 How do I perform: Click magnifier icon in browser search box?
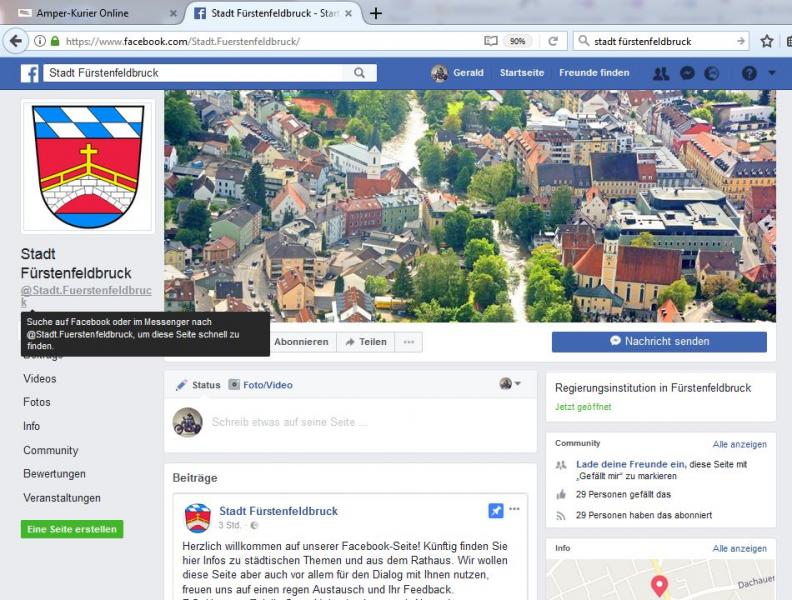583,41
